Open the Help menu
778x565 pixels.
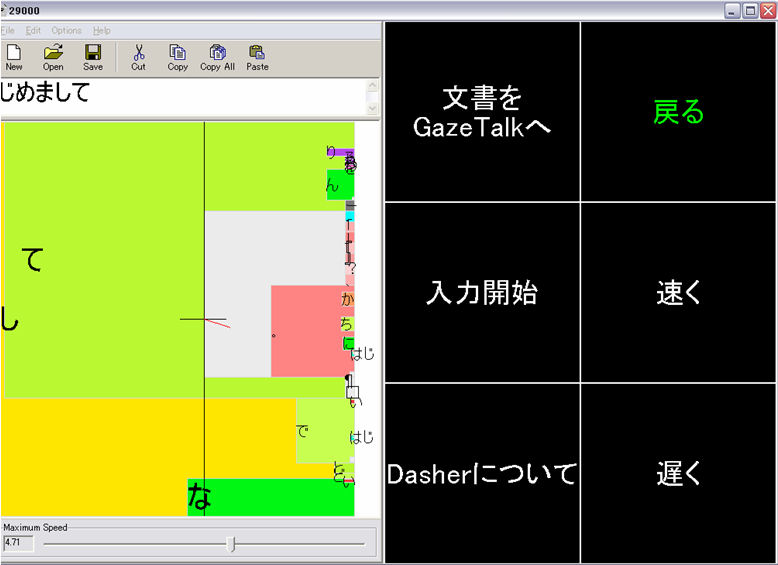pos(102,31)
